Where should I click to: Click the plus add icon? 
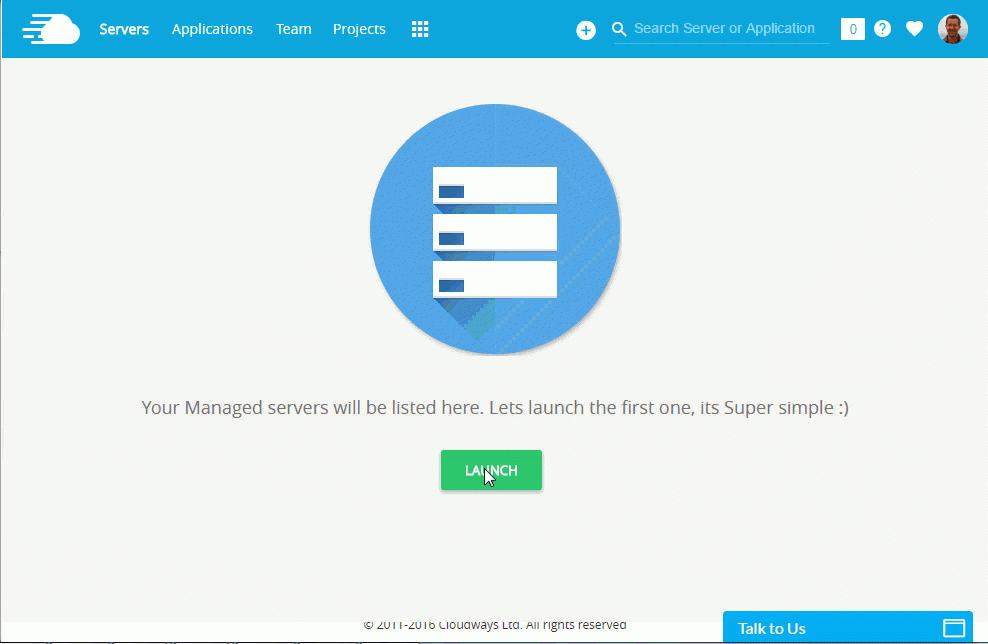pos(585,30)
